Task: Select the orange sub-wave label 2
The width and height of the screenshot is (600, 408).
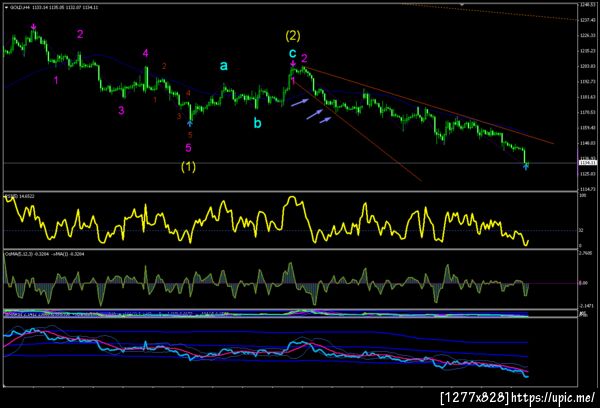Action: click(x=164, y=66)
